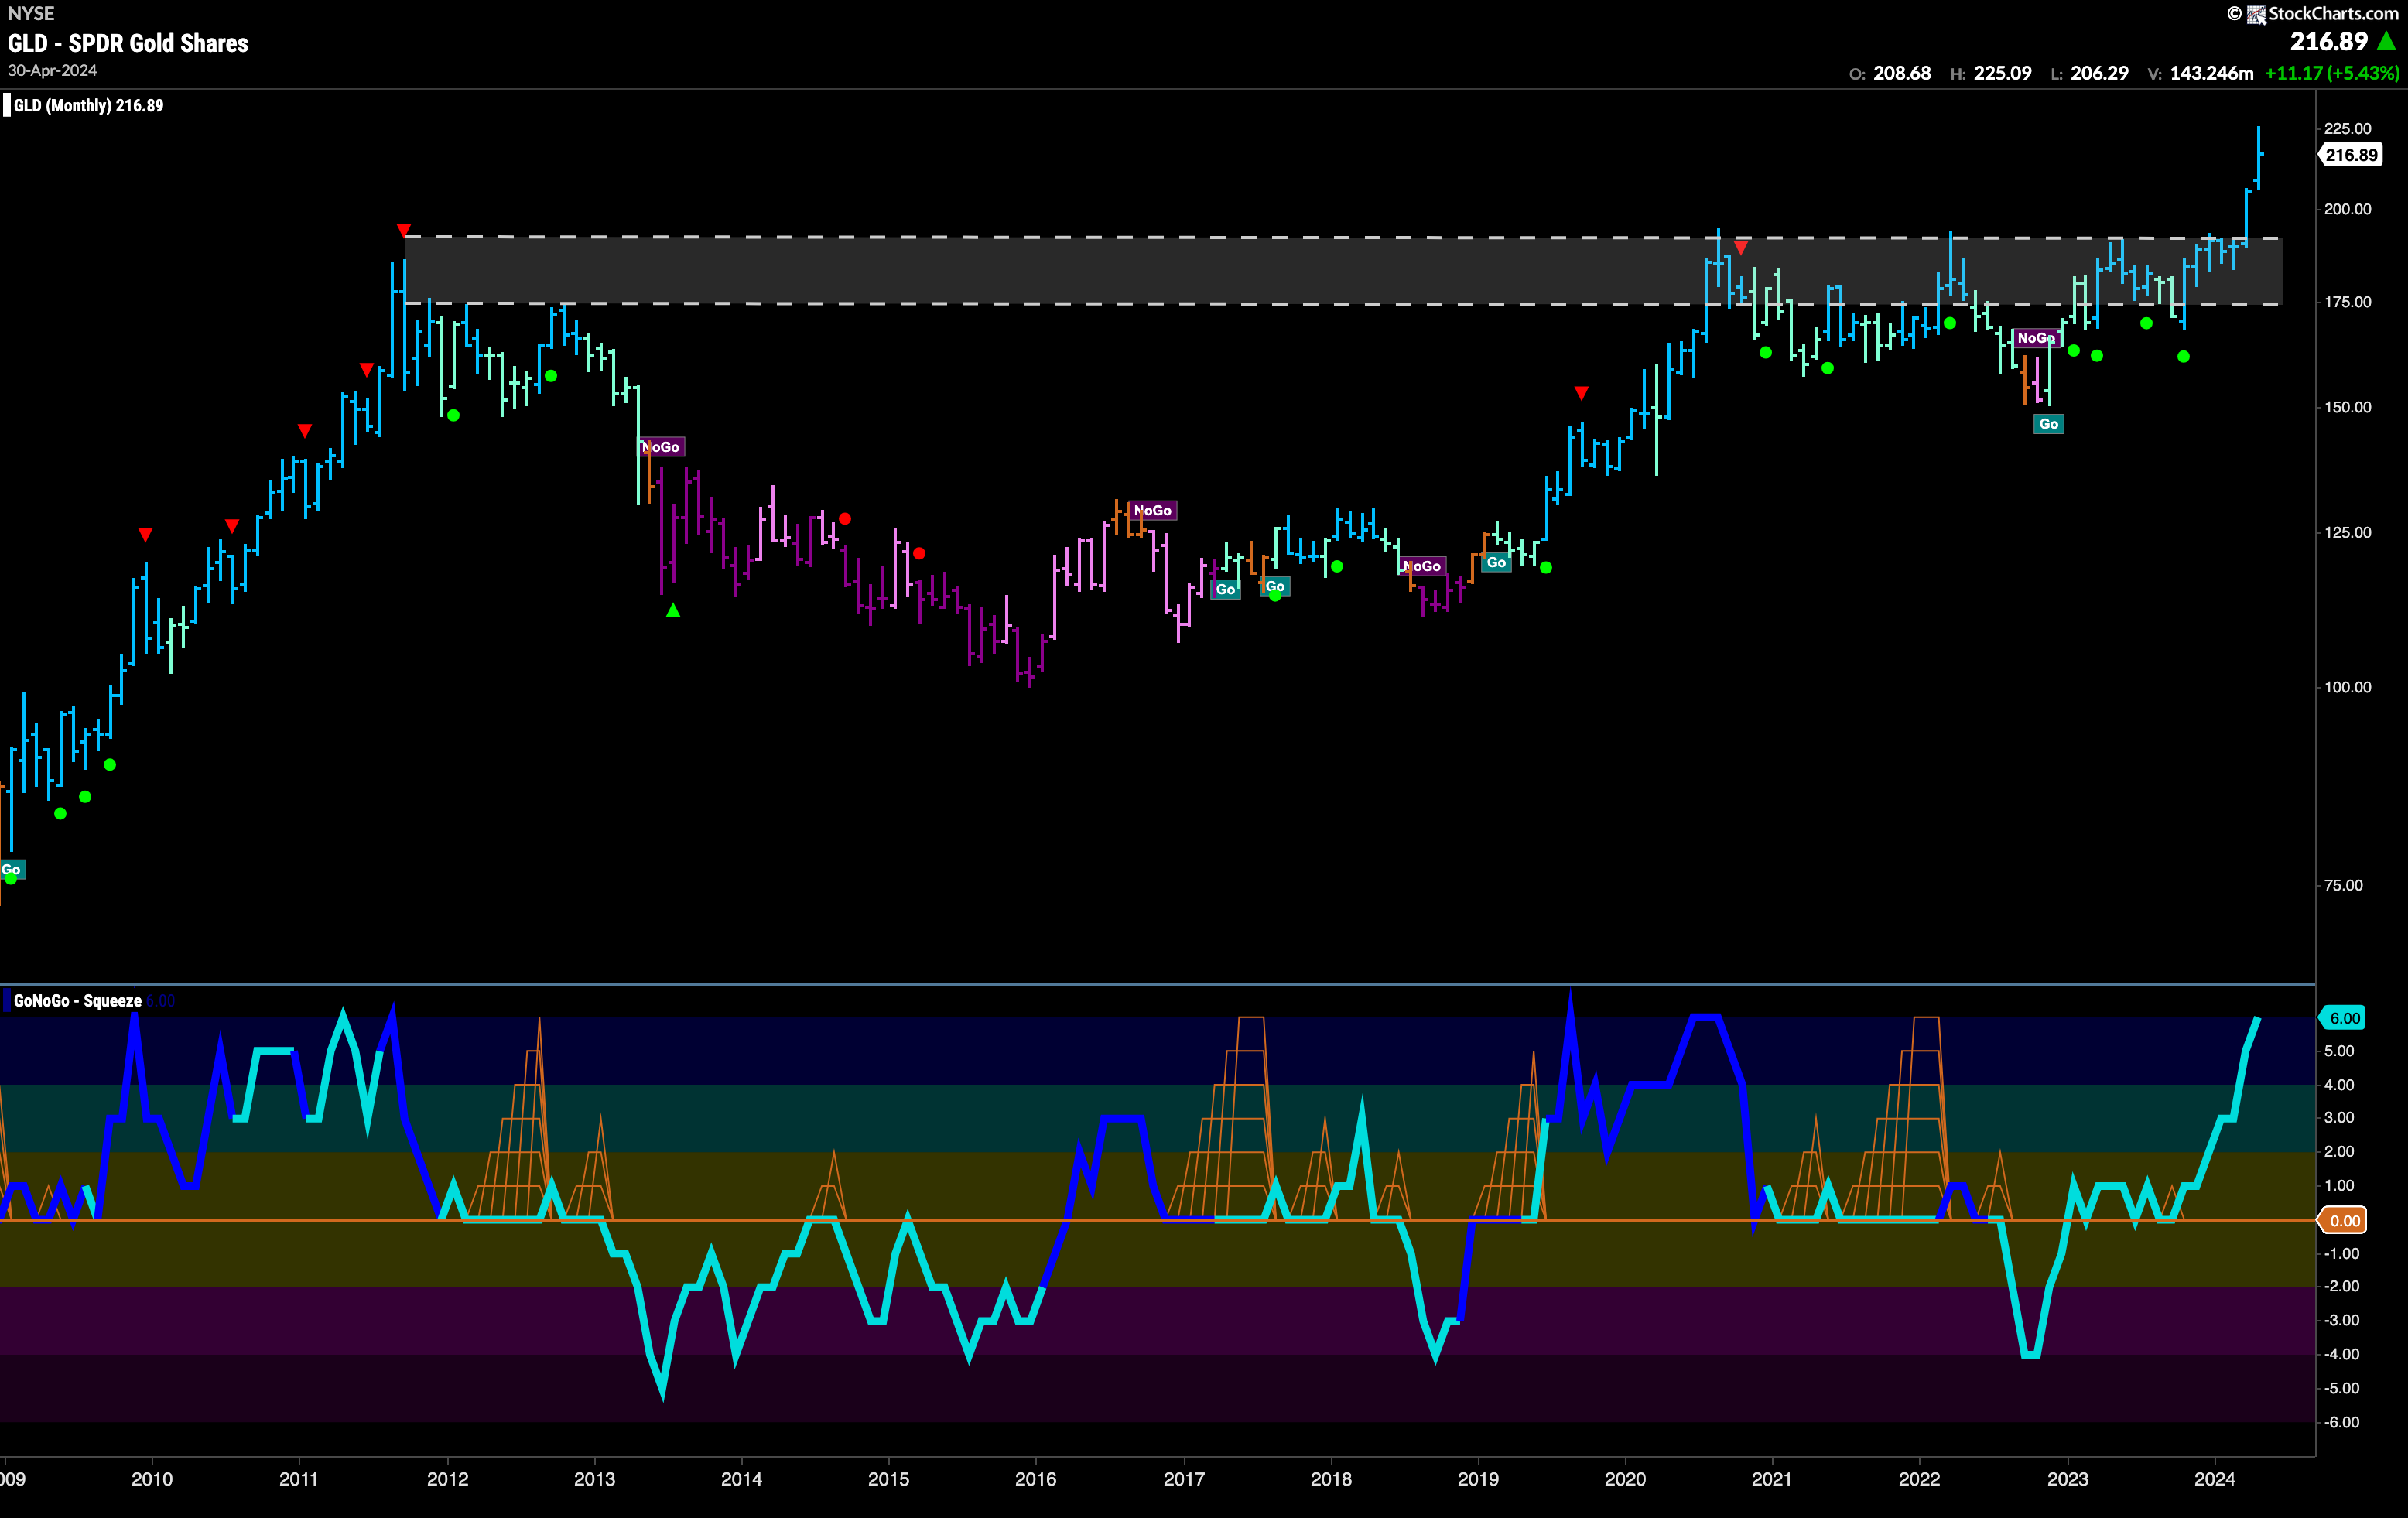Click the +11.17 (+5.43%) change text

[x=2331, y=73]
